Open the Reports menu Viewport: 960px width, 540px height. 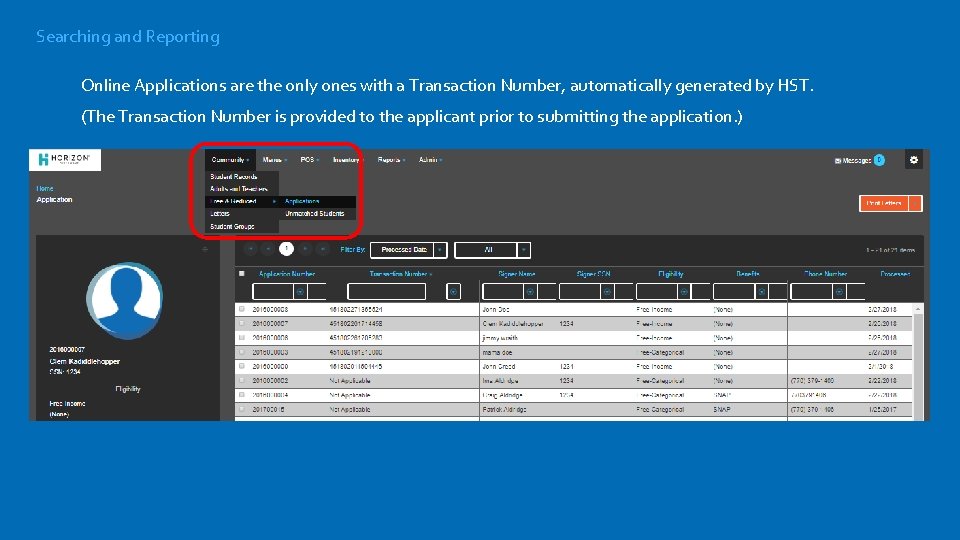coord(391,160)
